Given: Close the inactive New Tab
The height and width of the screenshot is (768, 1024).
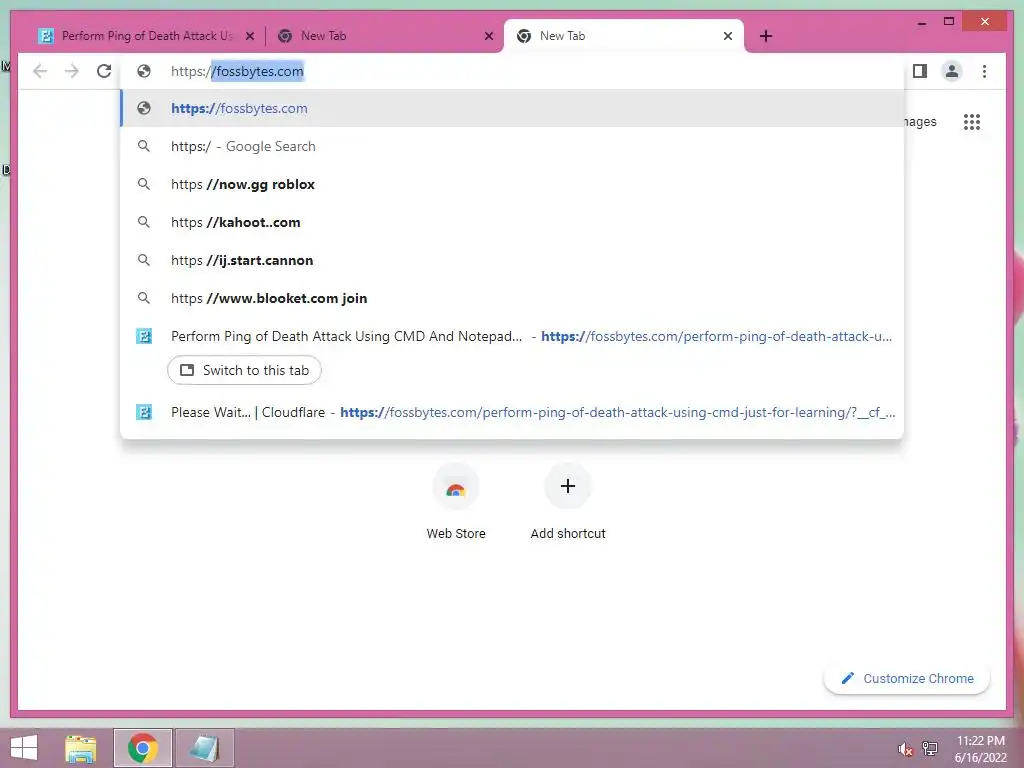Looking at the screenshot, I should 488,36.
